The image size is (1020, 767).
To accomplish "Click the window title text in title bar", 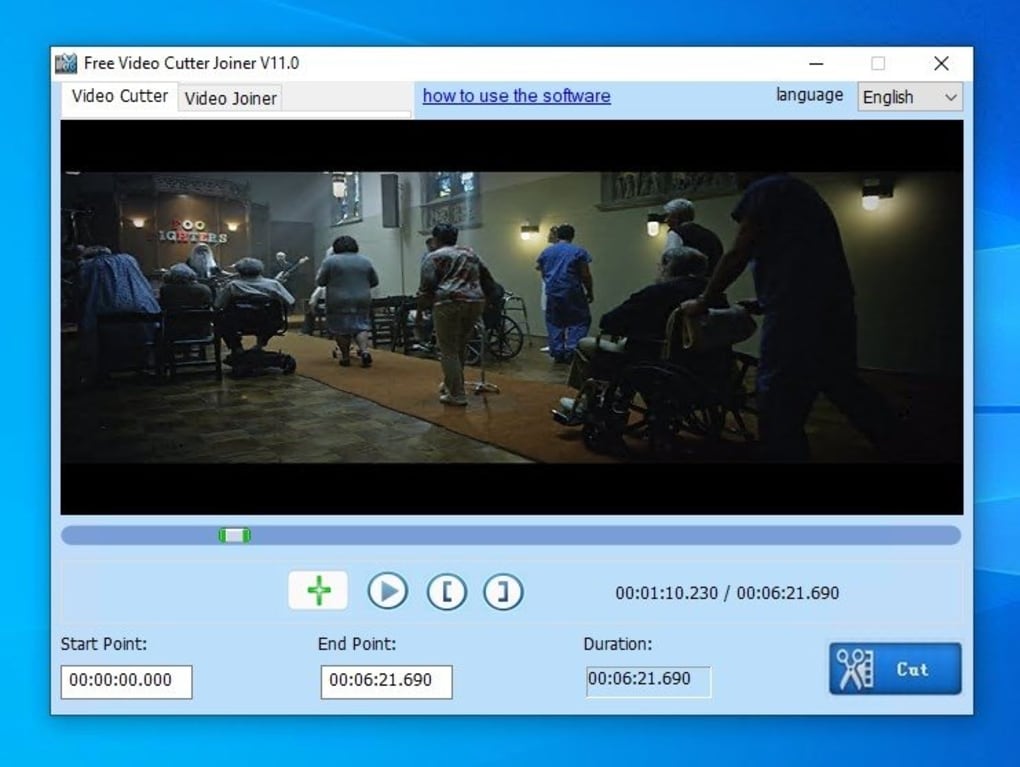I will click(x=191, y=63).
